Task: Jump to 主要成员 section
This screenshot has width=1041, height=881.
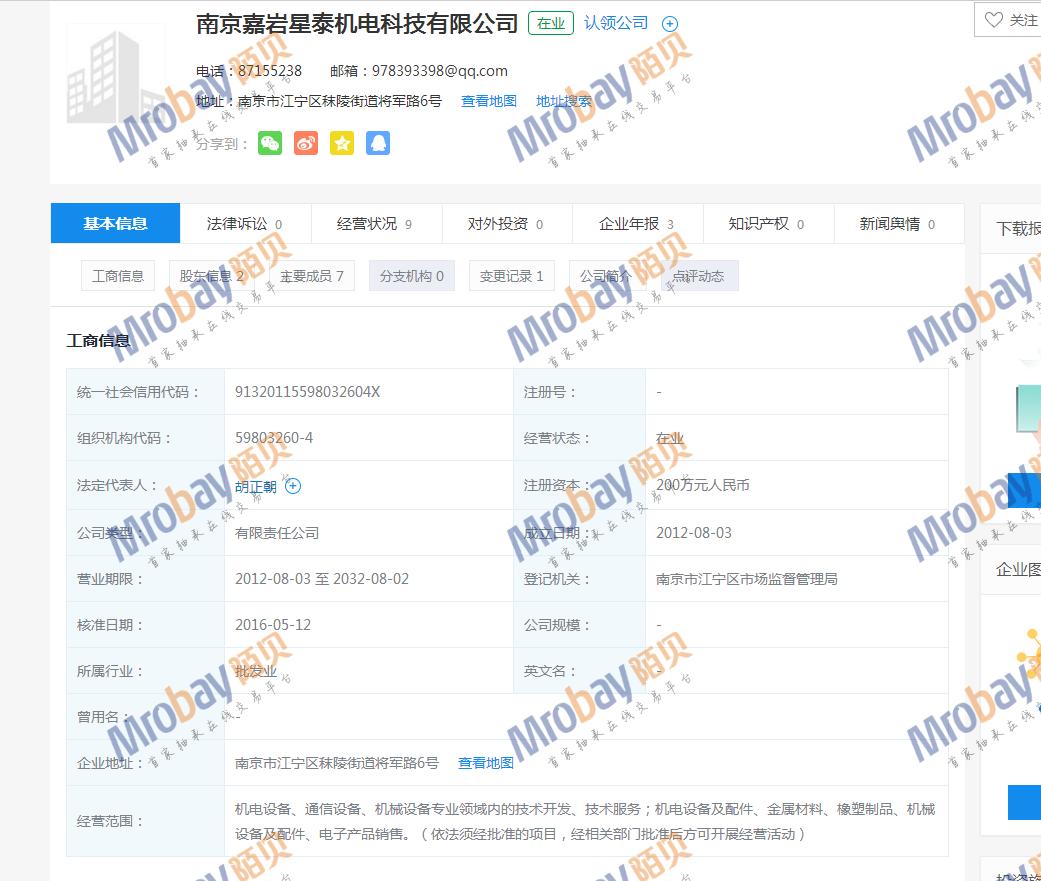Action: click(312, 276)
